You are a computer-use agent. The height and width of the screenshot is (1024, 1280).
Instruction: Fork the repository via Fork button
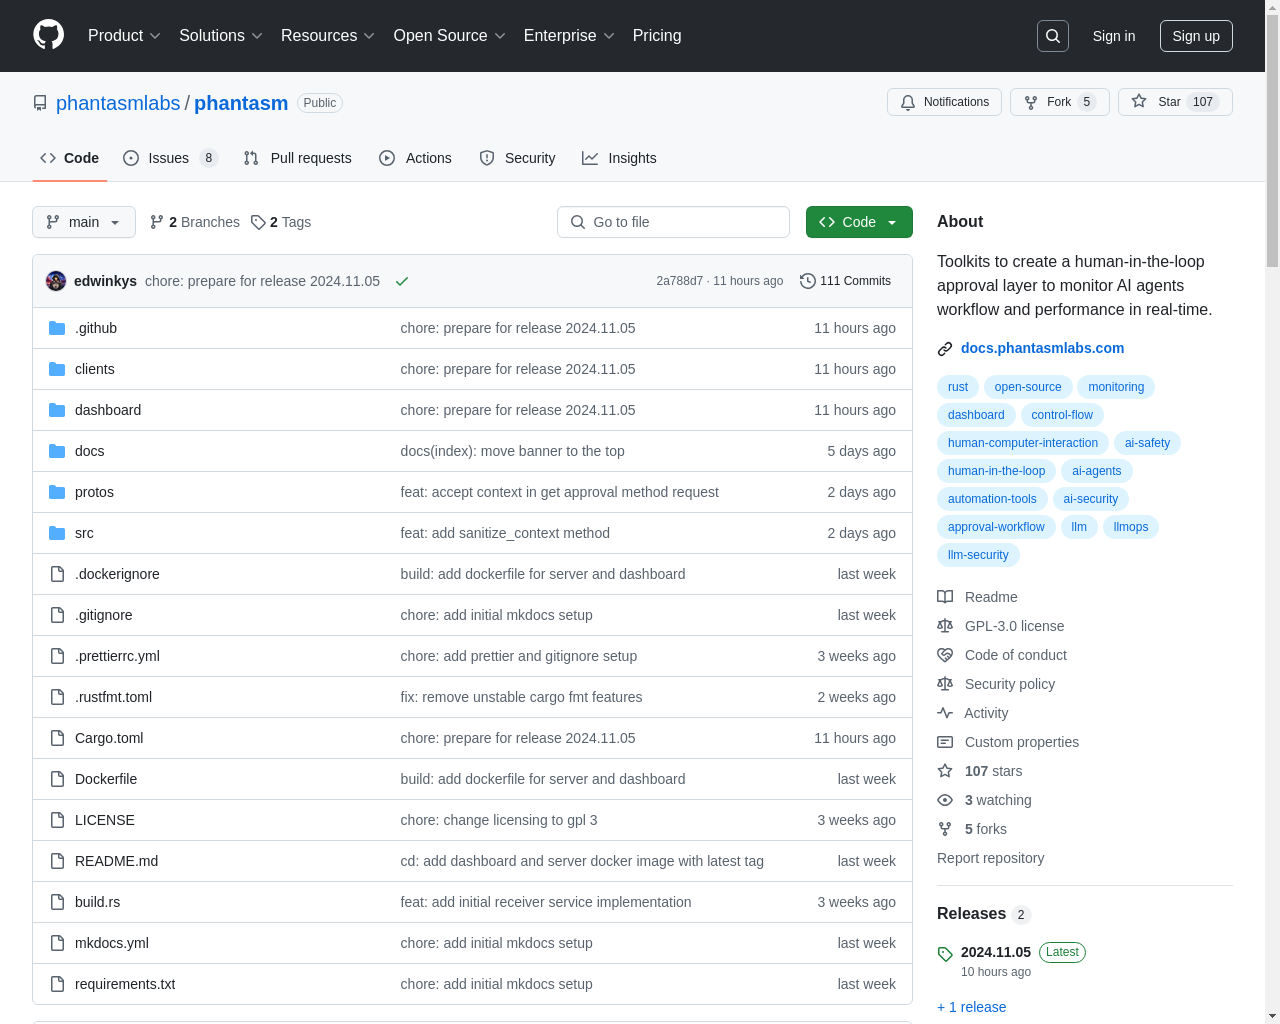coord(1060,102)
